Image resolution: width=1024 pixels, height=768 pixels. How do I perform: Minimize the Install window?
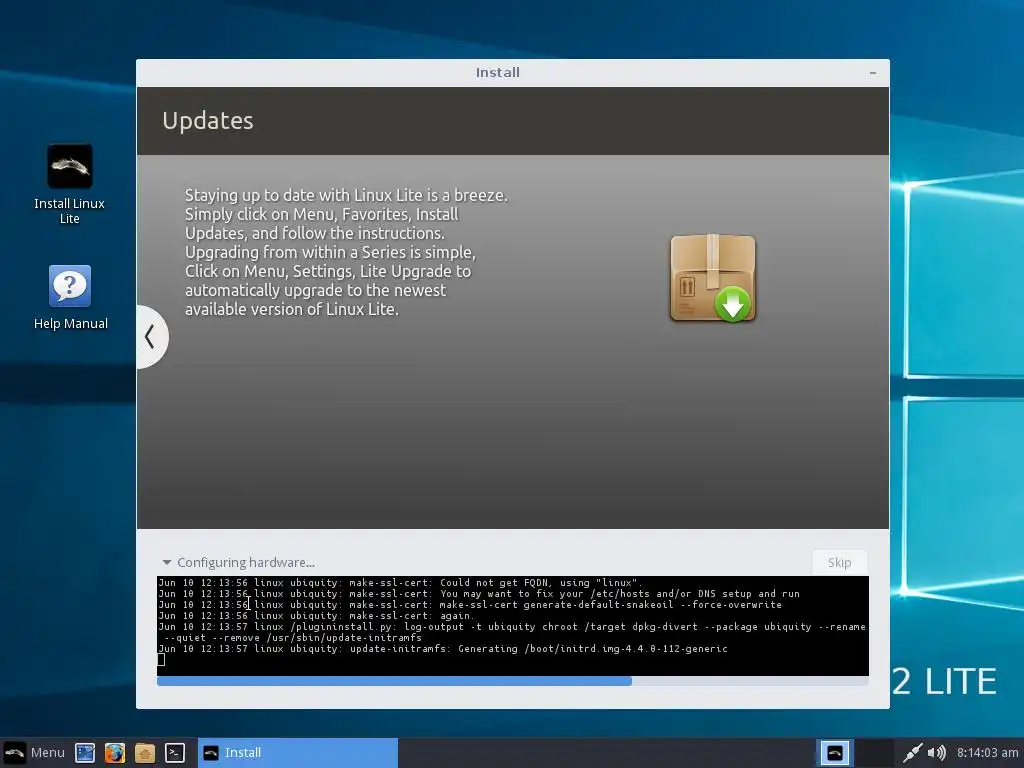[x=873, y=72]
